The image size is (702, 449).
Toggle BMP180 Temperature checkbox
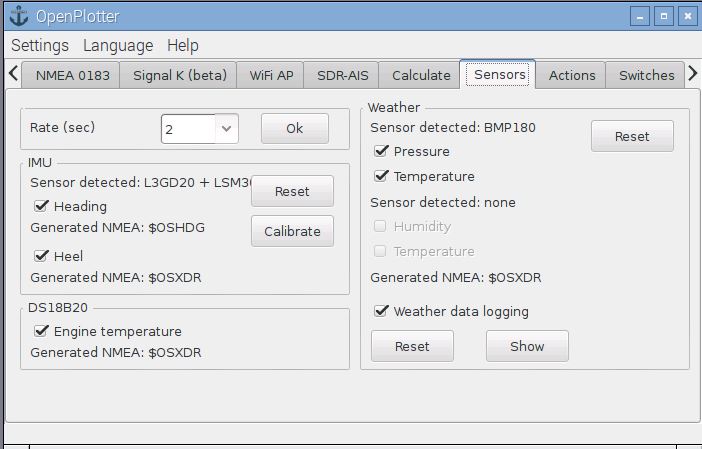[381, 176]
